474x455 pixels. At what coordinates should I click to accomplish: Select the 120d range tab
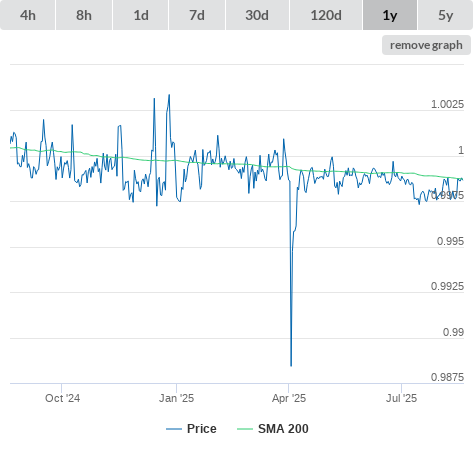coord(326,15)
